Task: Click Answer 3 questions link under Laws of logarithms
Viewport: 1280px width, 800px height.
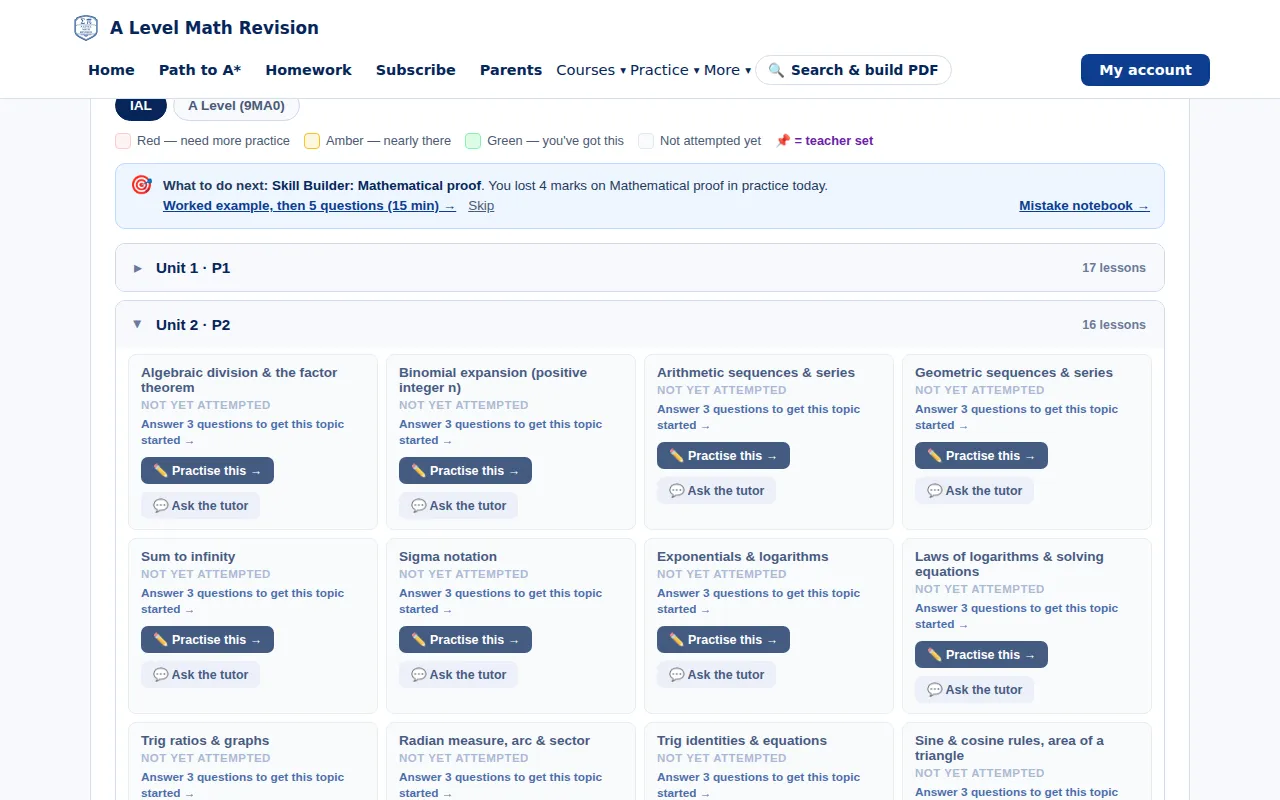Action: (x=1016, y=616)
